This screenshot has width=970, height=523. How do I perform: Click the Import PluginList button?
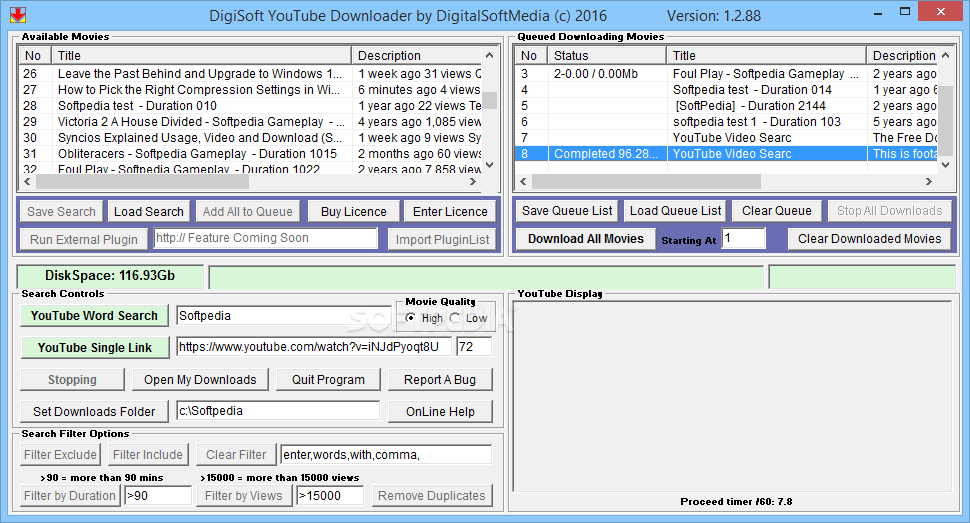[442, 240]
